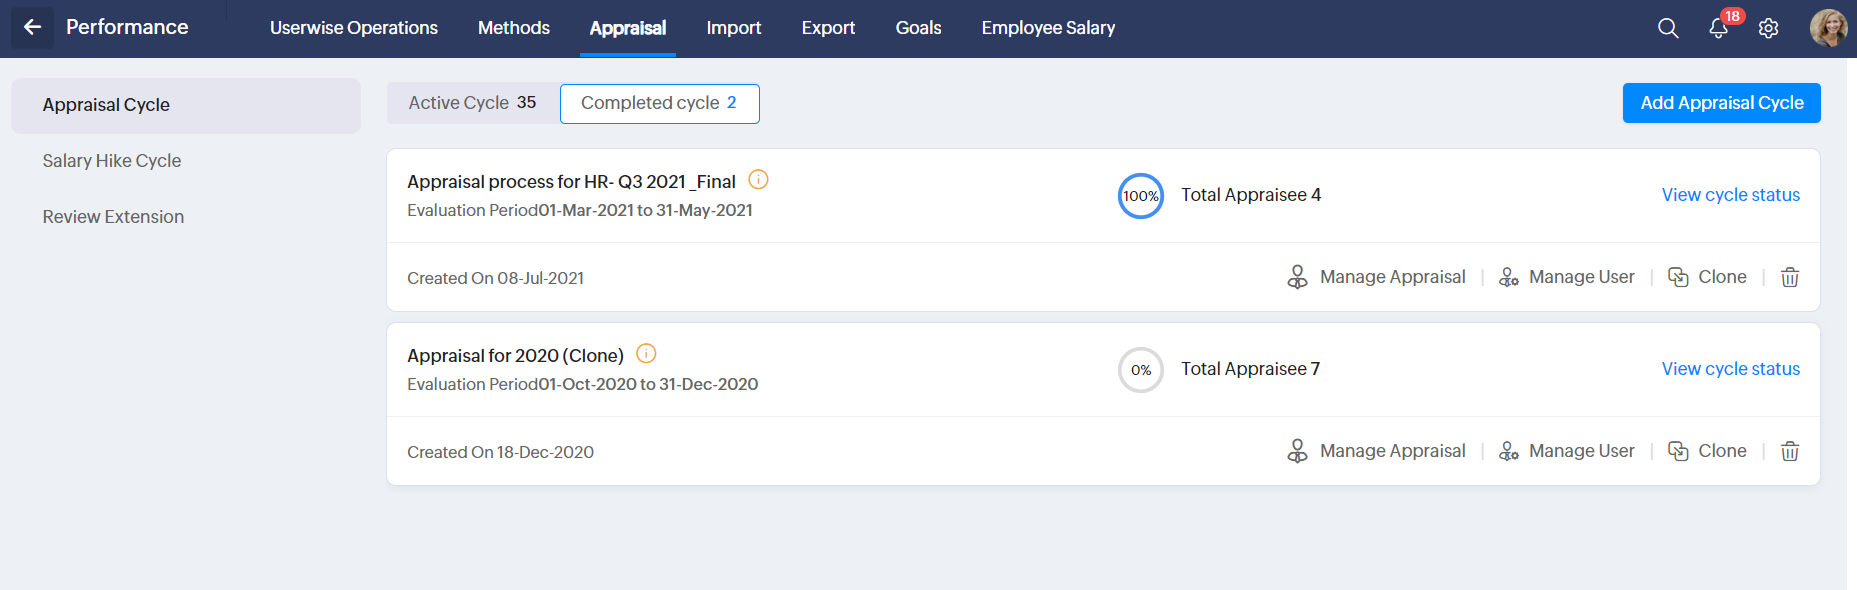Open Manage Appraisal for 2020 (Clone) cycle
The image size is (1857, 590).
[1377, 451]
